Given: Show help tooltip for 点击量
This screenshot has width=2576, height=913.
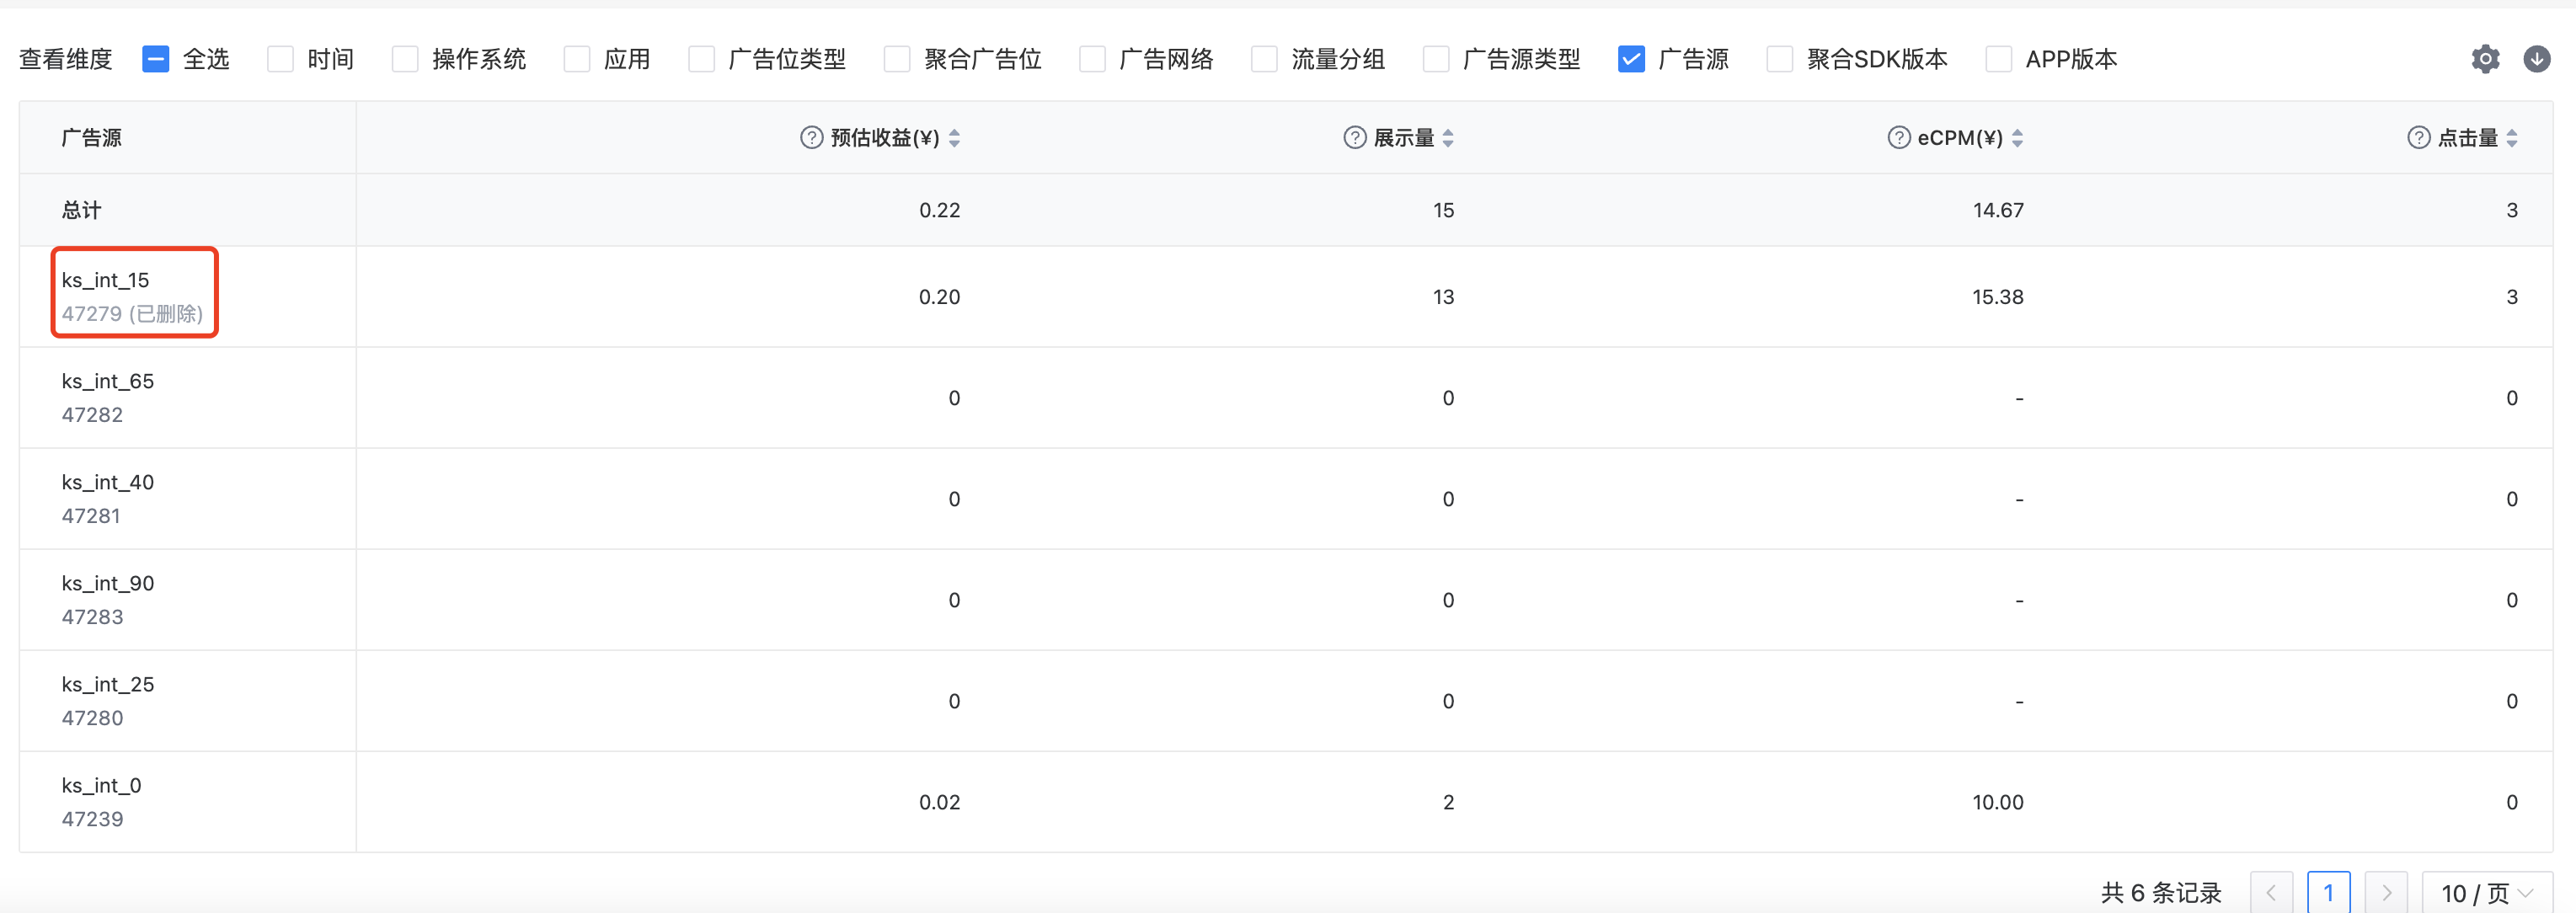Looking at the screenshot, I should click(2418, 137).
